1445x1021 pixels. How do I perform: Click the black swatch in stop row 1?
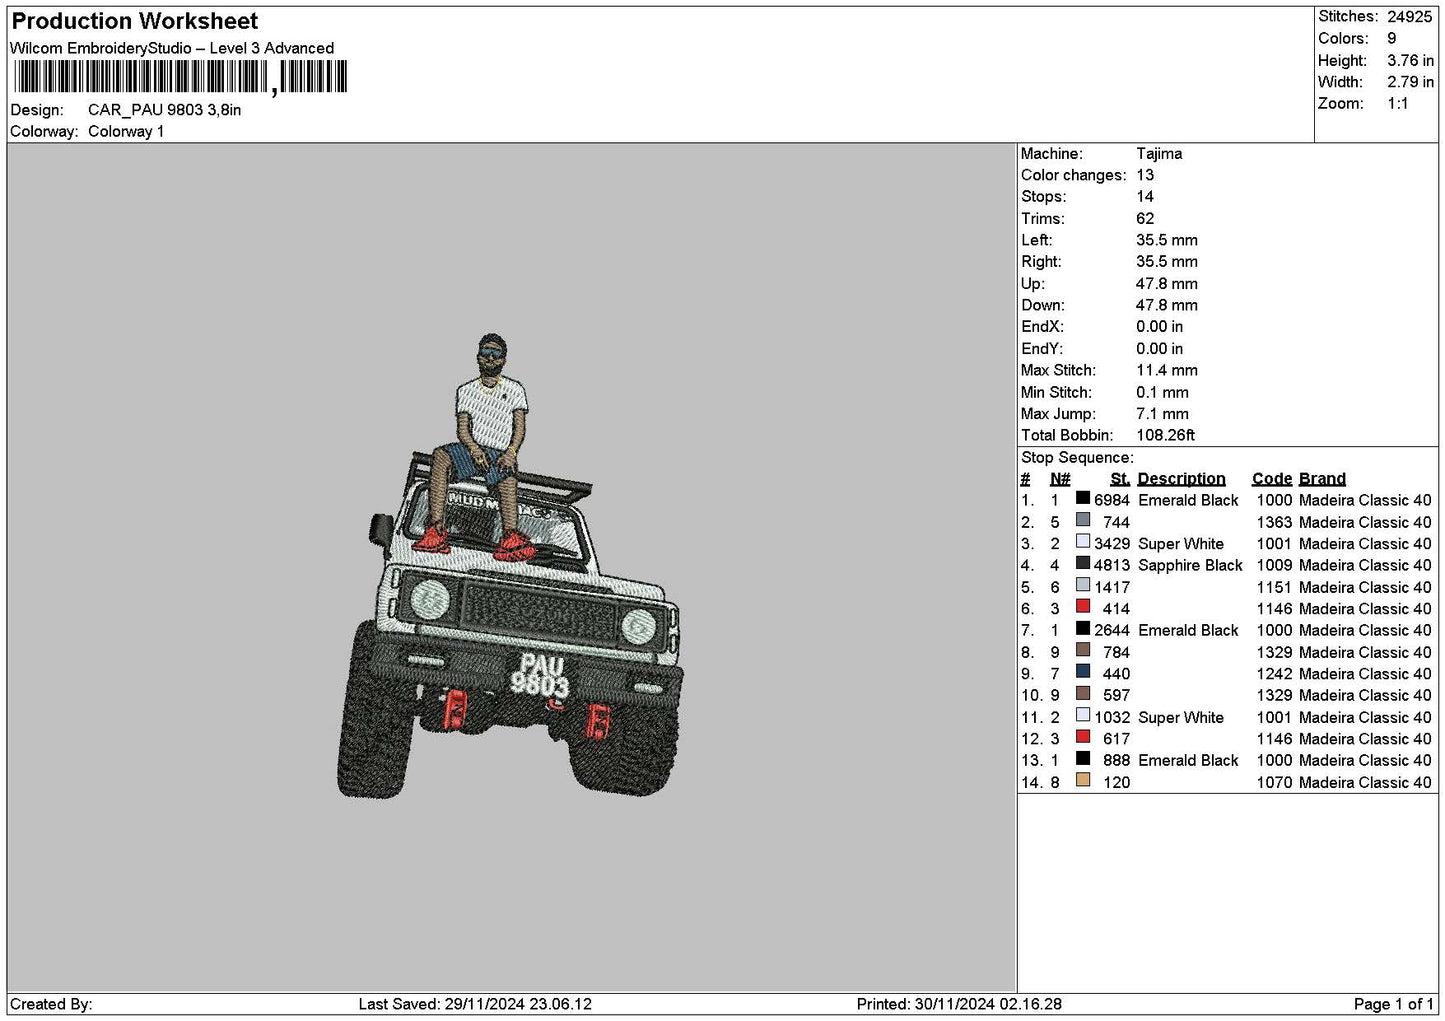point(1083,499)
